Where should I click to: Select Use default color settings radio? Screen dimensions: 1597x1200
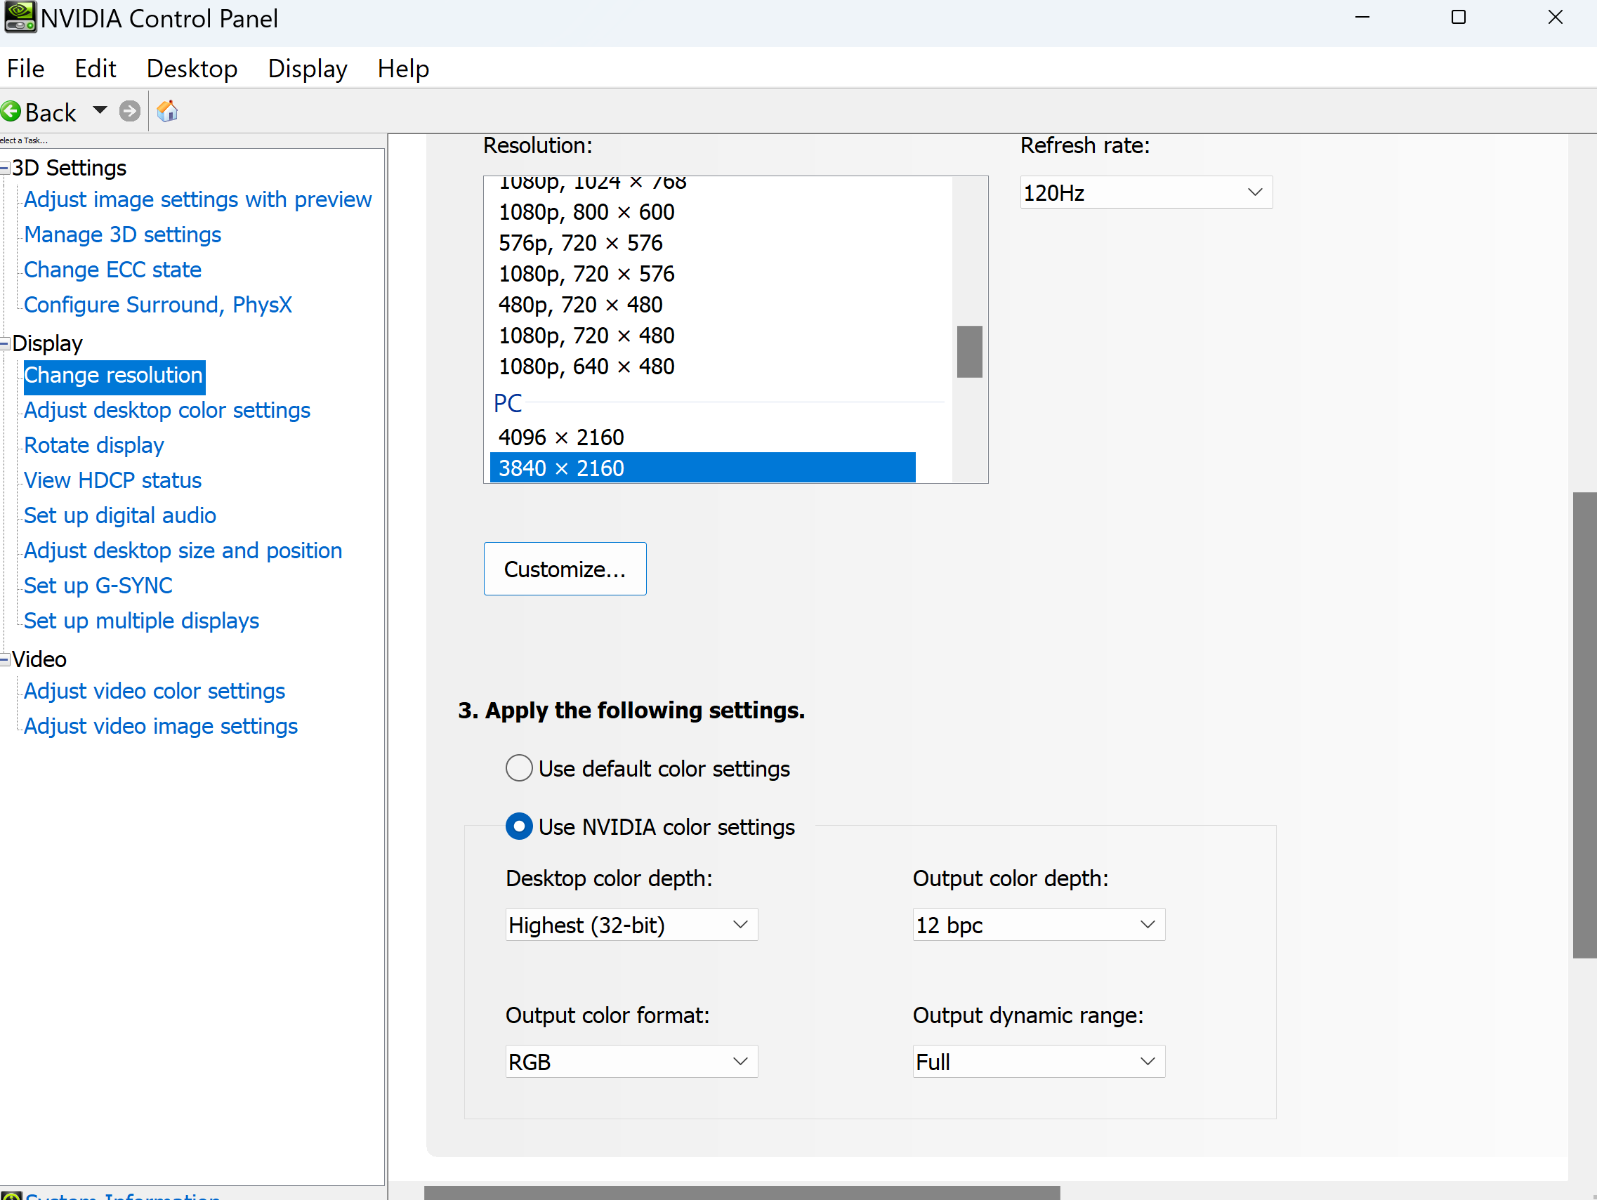pos(519,768)
